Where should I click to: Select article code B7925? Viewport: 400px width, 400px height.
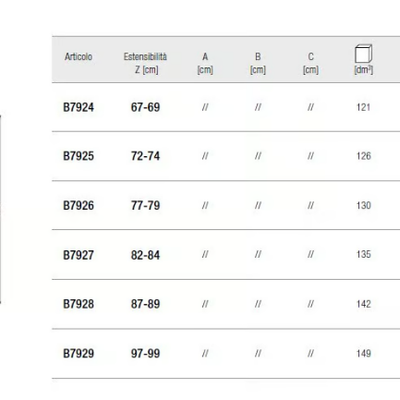point(79,156)
